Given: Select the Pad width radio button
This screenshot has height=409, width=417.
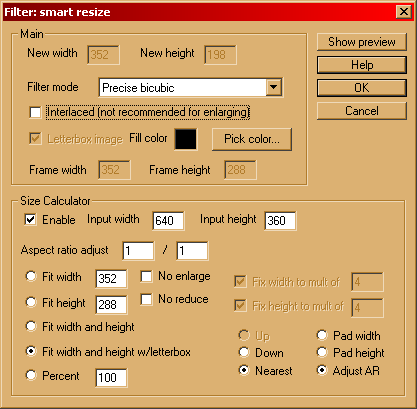Looking at the screenshot, I should (322, 335).
